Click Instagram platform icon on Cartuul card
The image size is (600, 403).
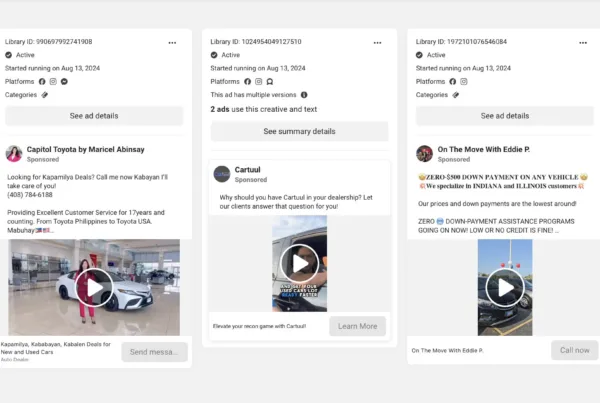click(259, 82)
